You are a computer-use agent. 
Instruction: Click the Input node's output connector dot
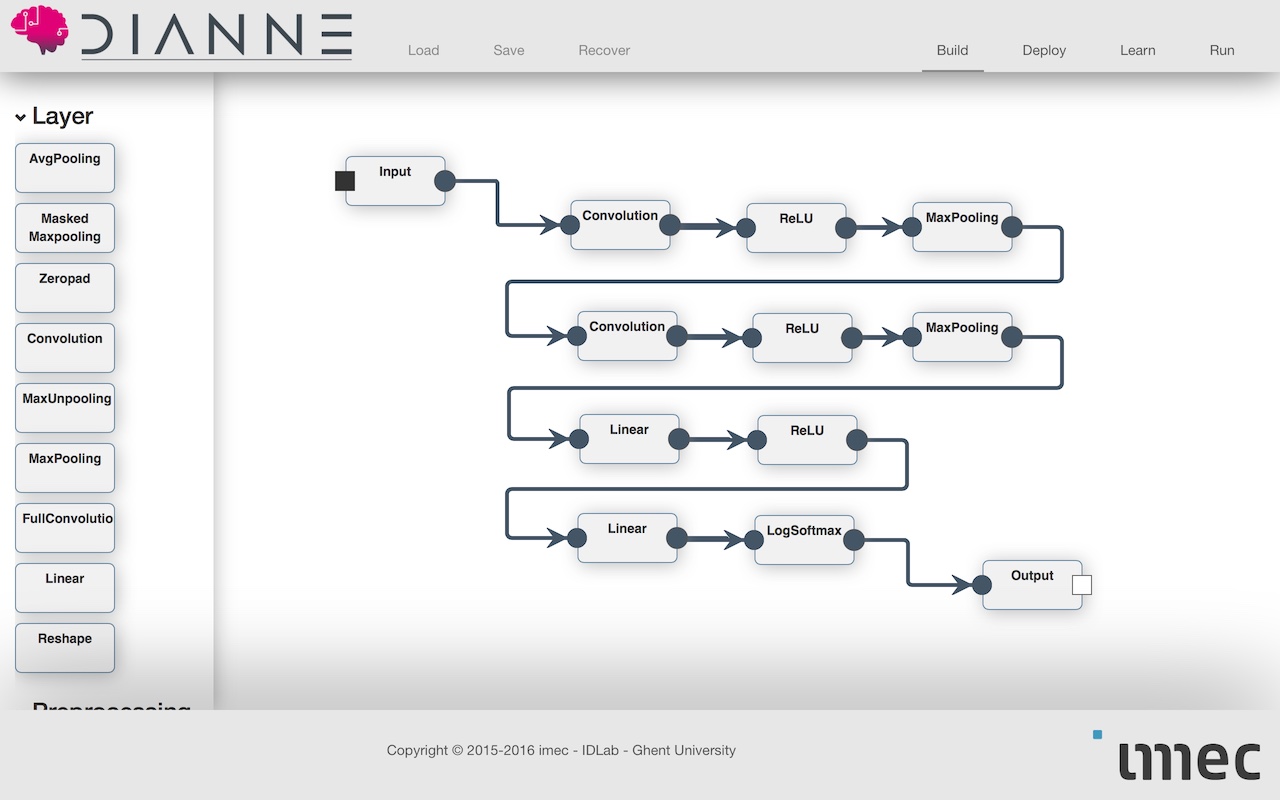(x=445, y=181)
